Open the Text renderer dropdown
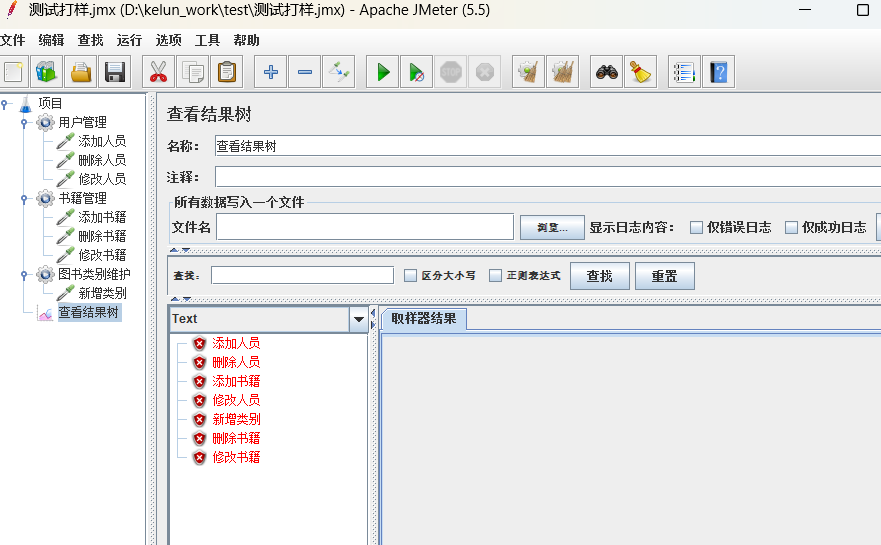881x545 pixels. [358, 319]
